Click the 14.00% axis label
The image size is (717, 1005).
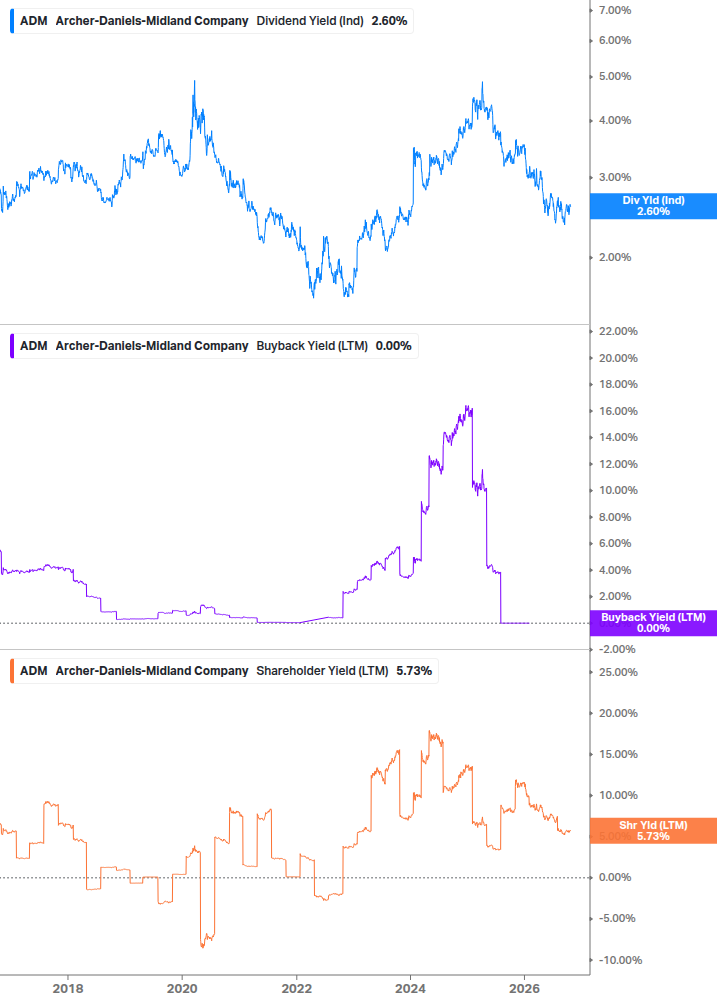(618, 438)
